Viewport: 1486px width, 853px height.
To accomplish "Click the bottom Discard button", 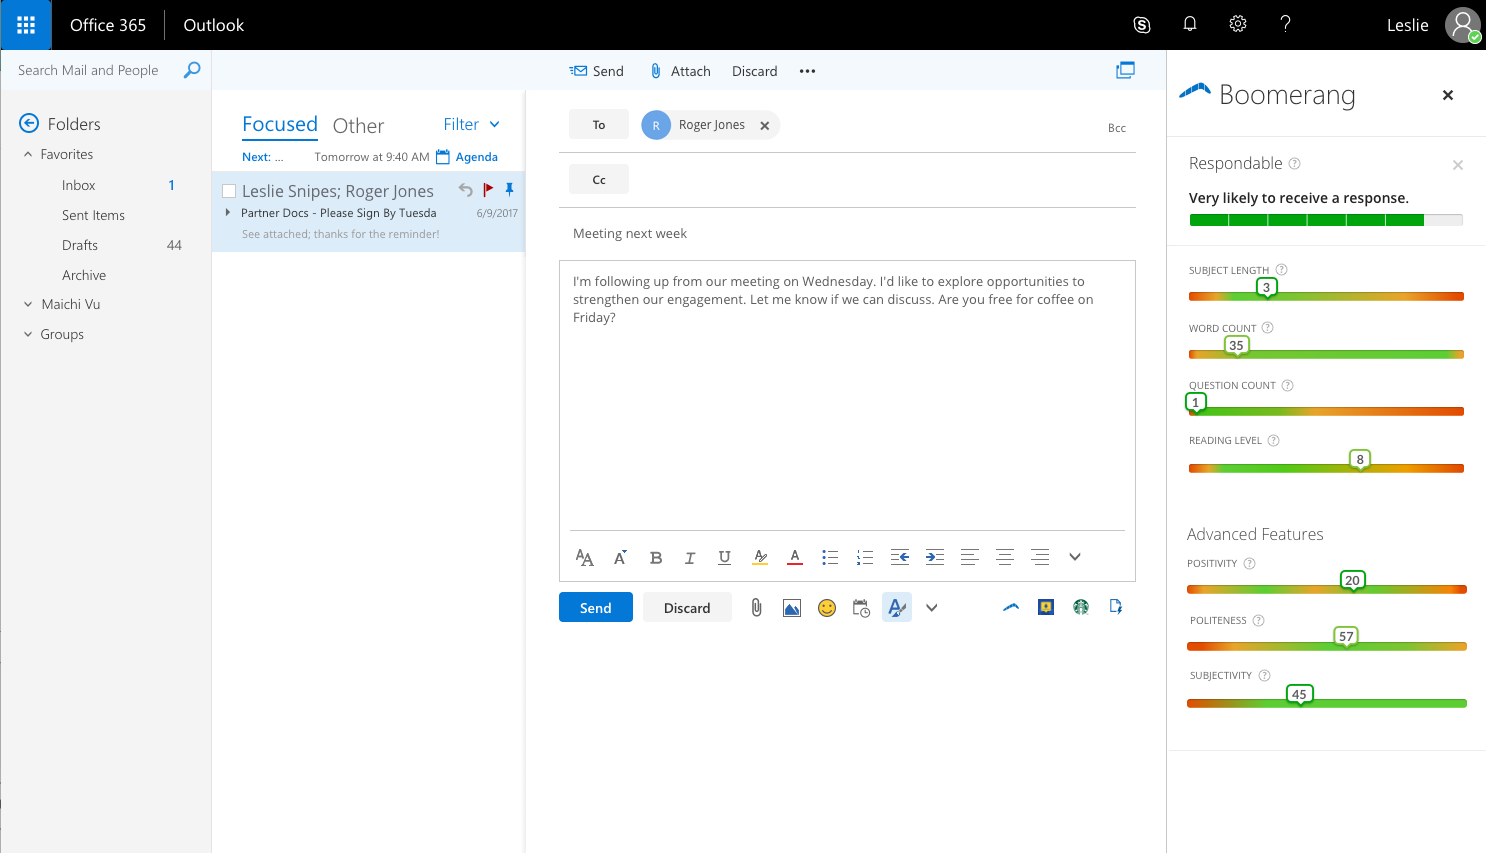I will point(687,607).
